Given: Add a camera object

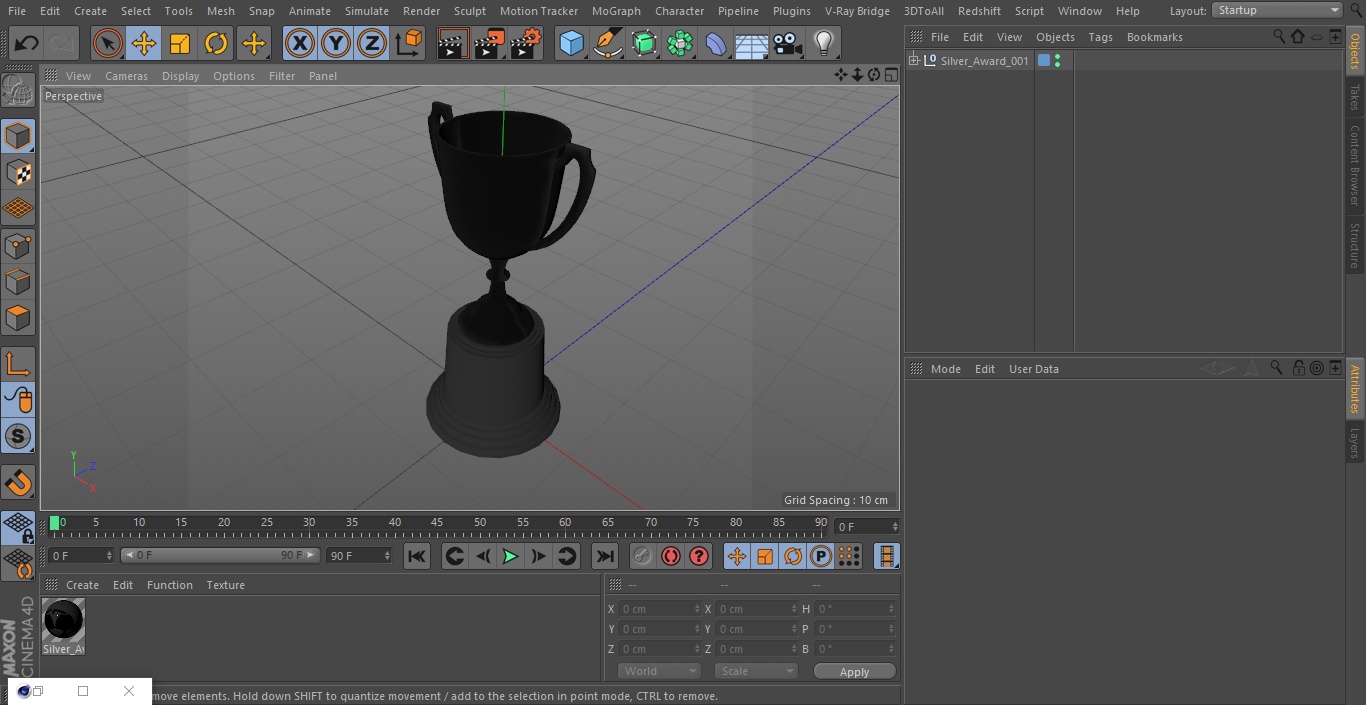Looking at the screenshot, I should 788,43.
